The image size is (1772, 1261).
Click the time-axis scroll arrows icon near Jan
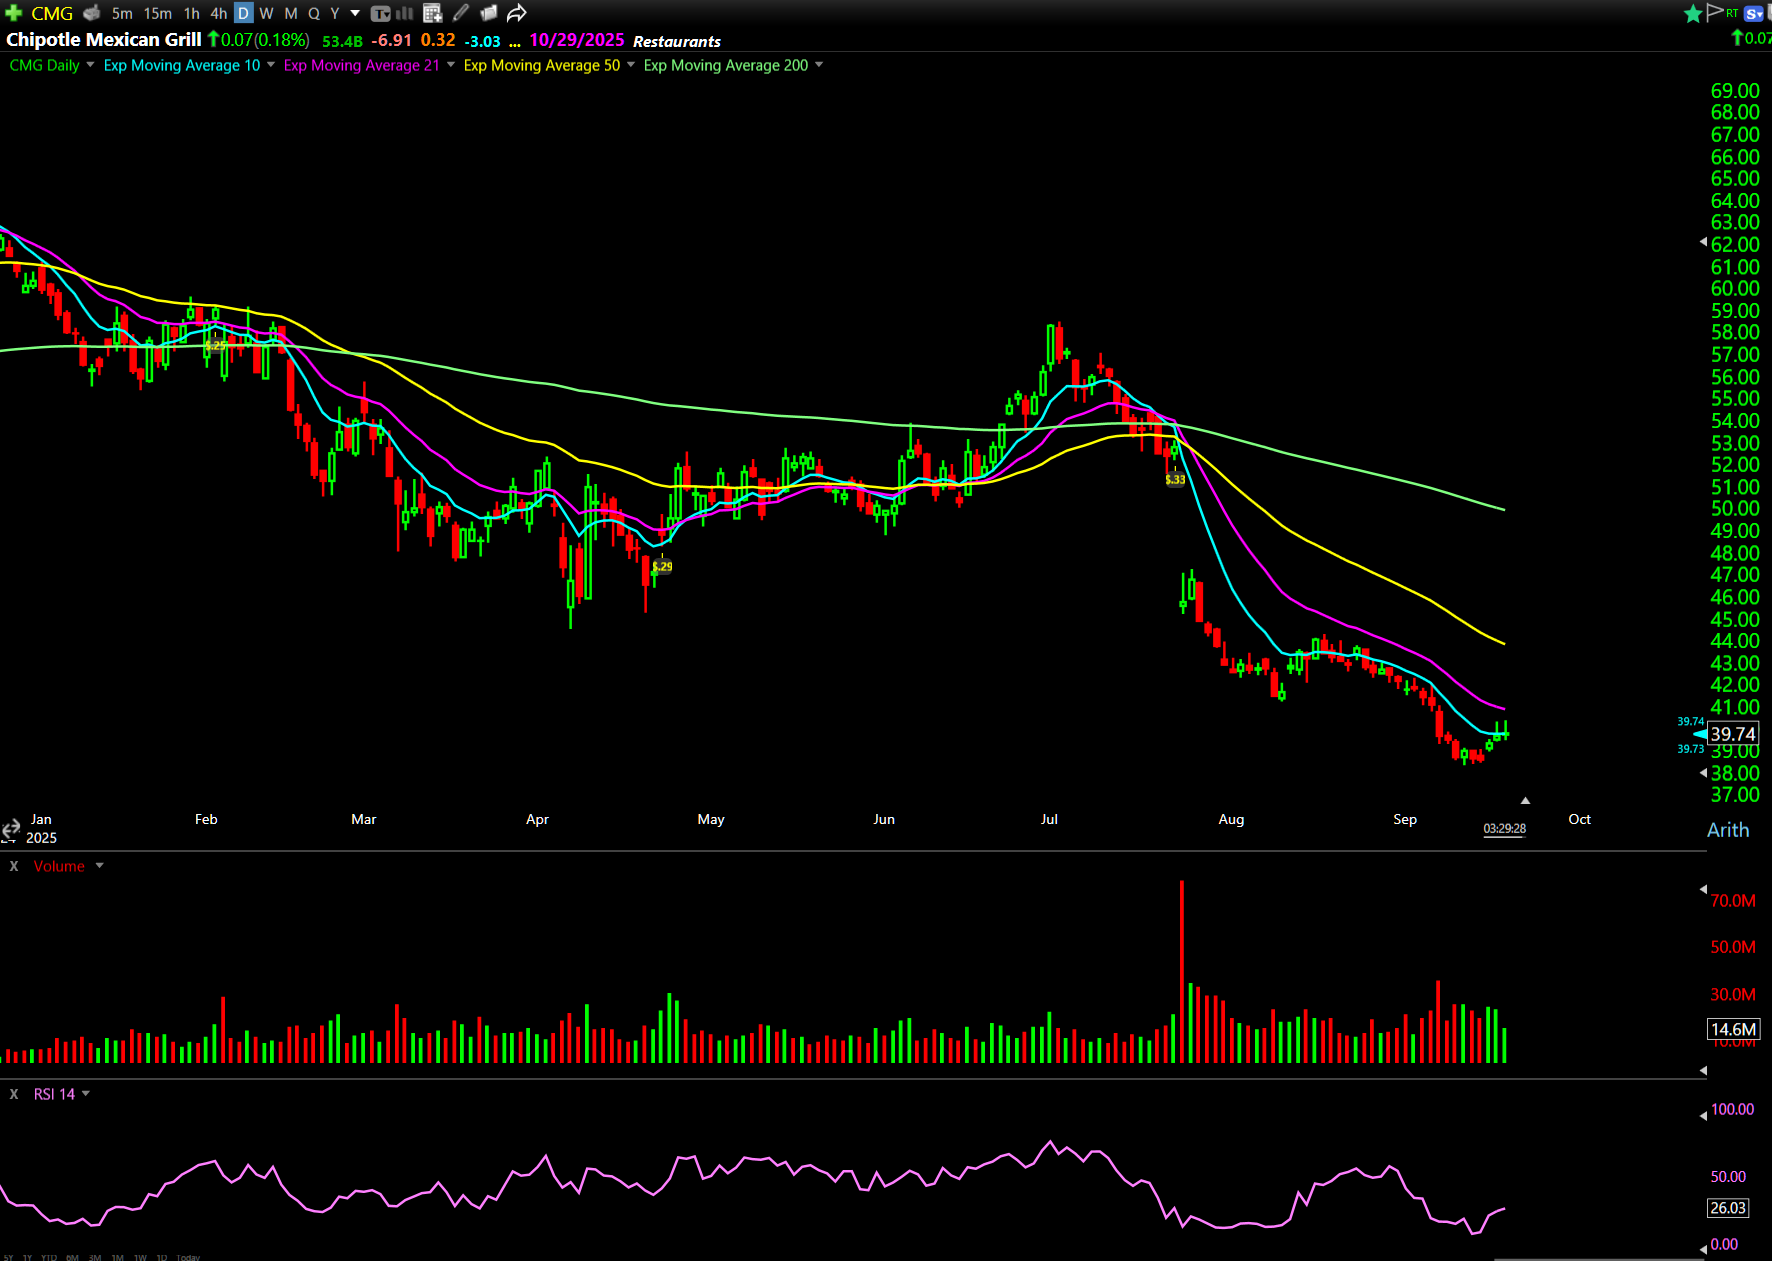click(11, 829)
